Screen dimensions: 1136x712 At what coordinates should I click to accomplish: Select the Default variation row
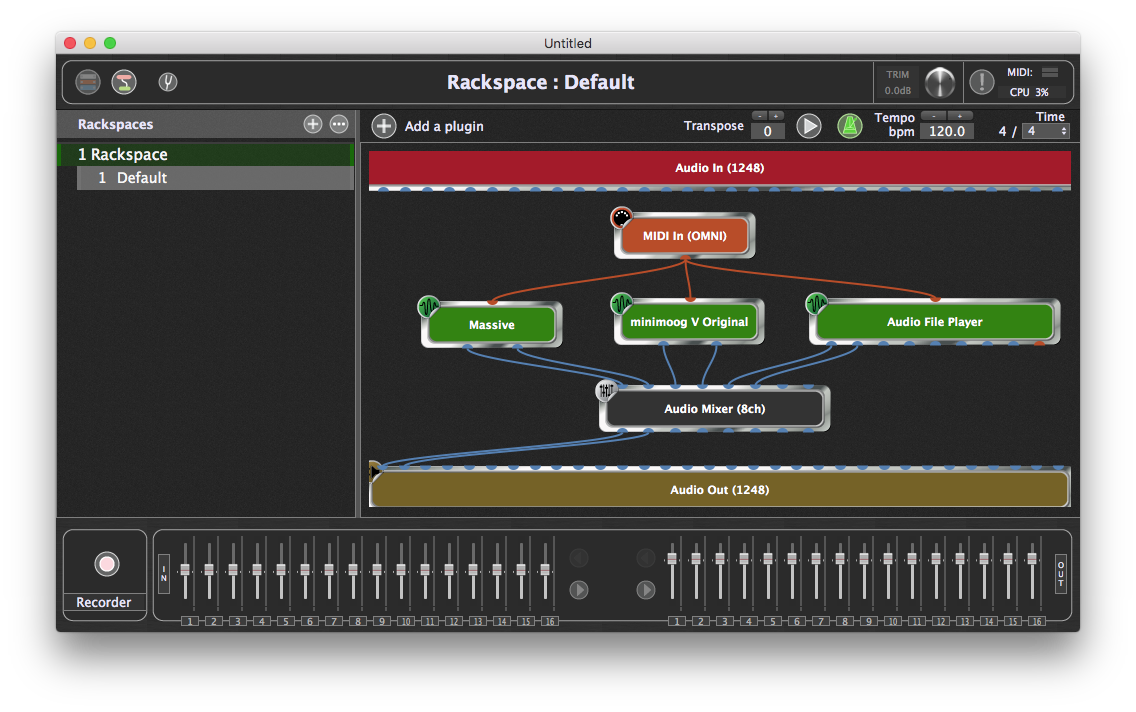215,177
